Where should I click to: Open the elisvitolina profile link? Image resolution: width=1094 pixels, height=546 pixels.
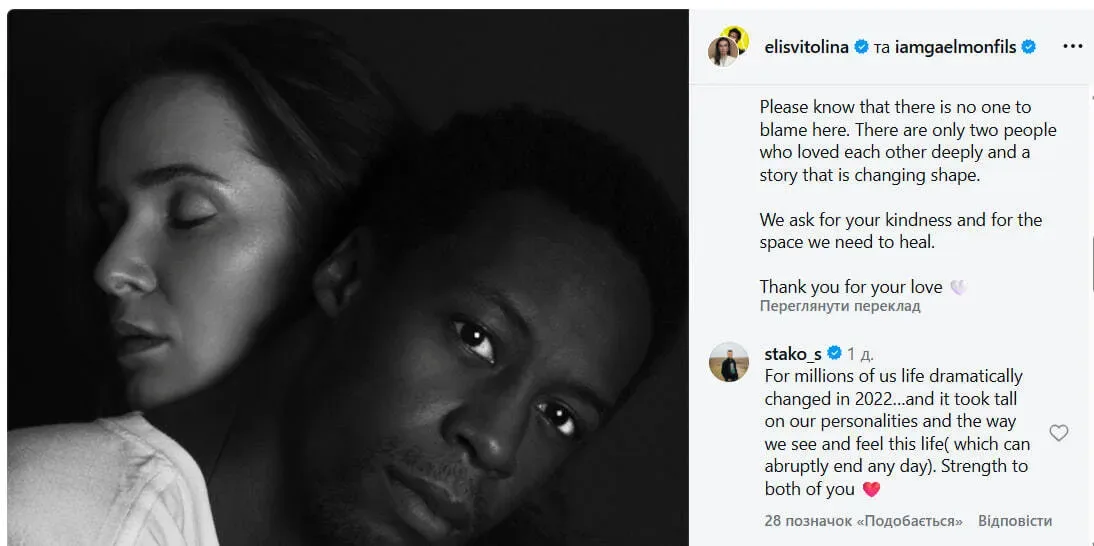point(804,47)
